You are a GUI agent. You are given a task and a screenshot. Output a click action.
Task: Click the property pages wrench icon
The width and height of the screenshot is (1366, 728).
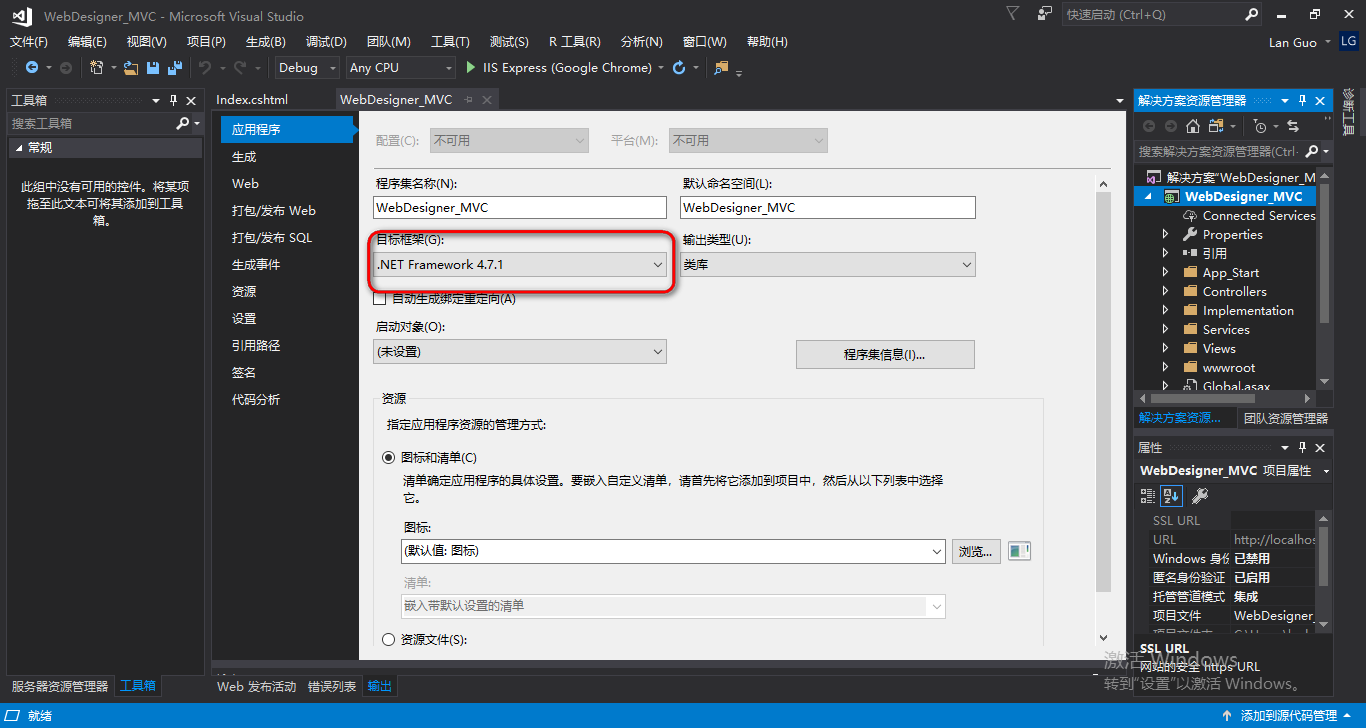(1200, 495)
